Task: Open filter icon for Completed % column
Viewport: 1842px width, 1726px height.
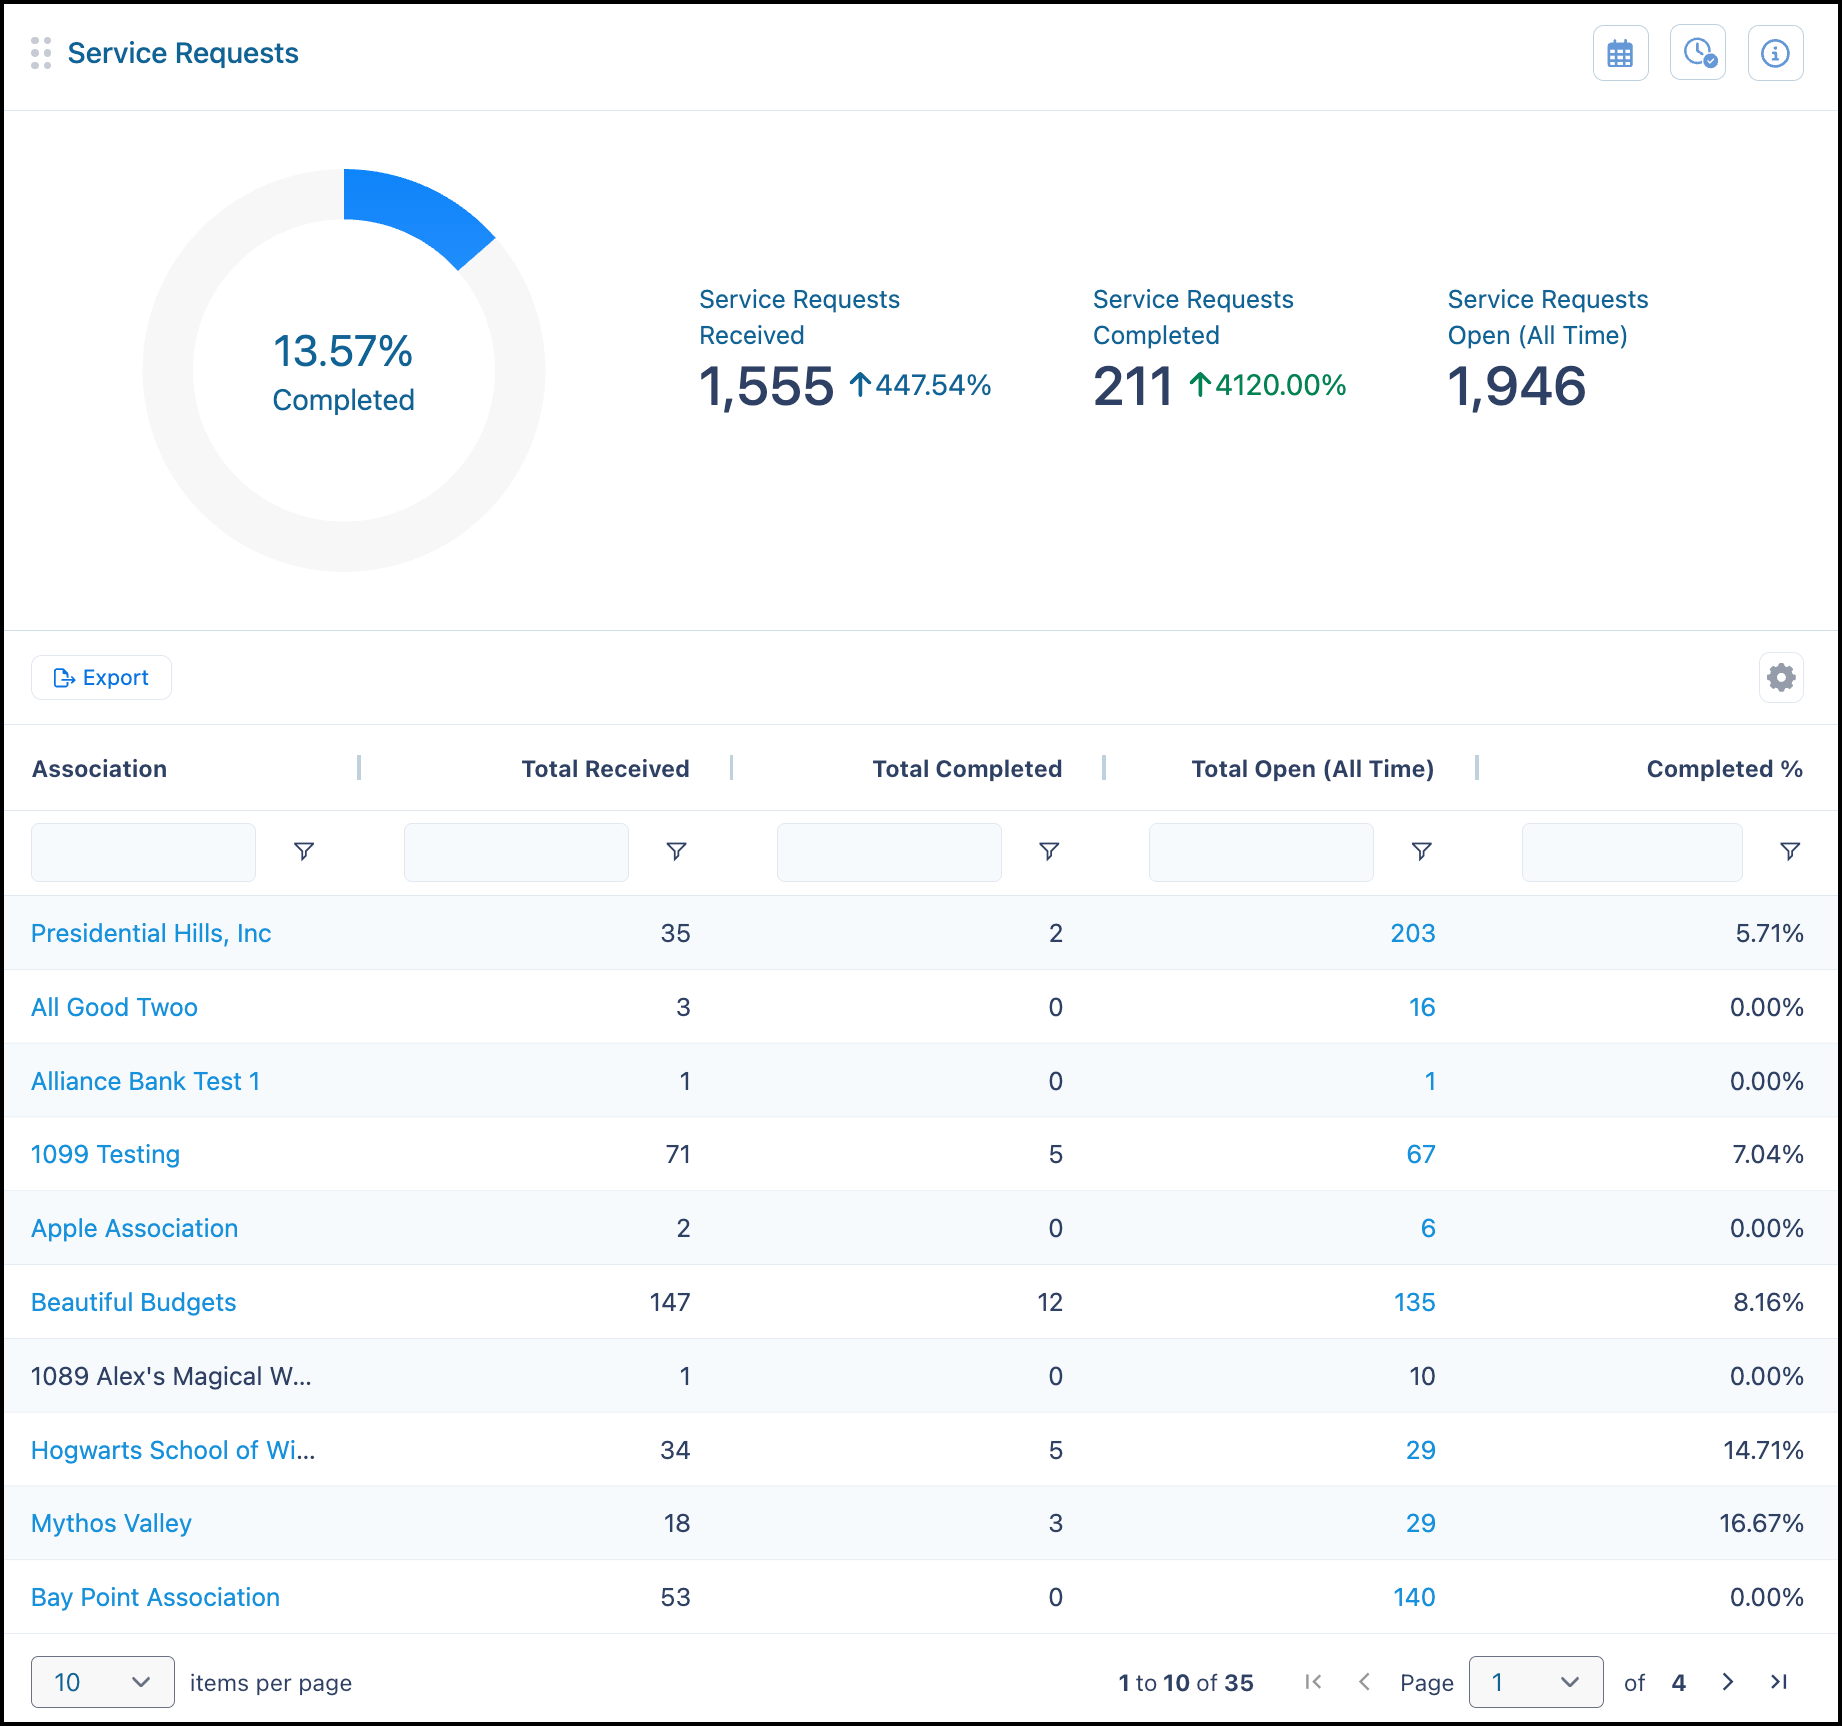Action: (1790, 851)
